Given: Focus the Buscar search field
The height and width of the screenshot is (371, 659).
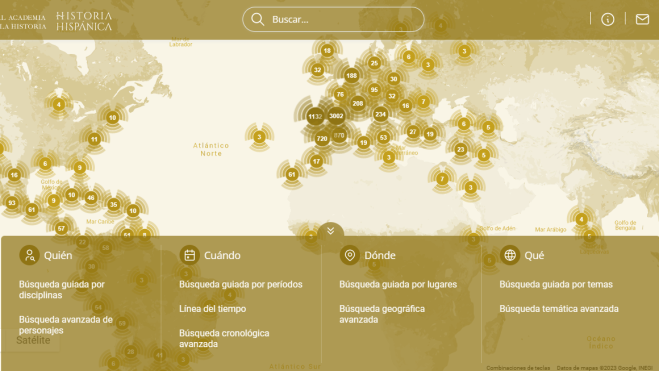Looking at the screenshot, I should point(333,19).
